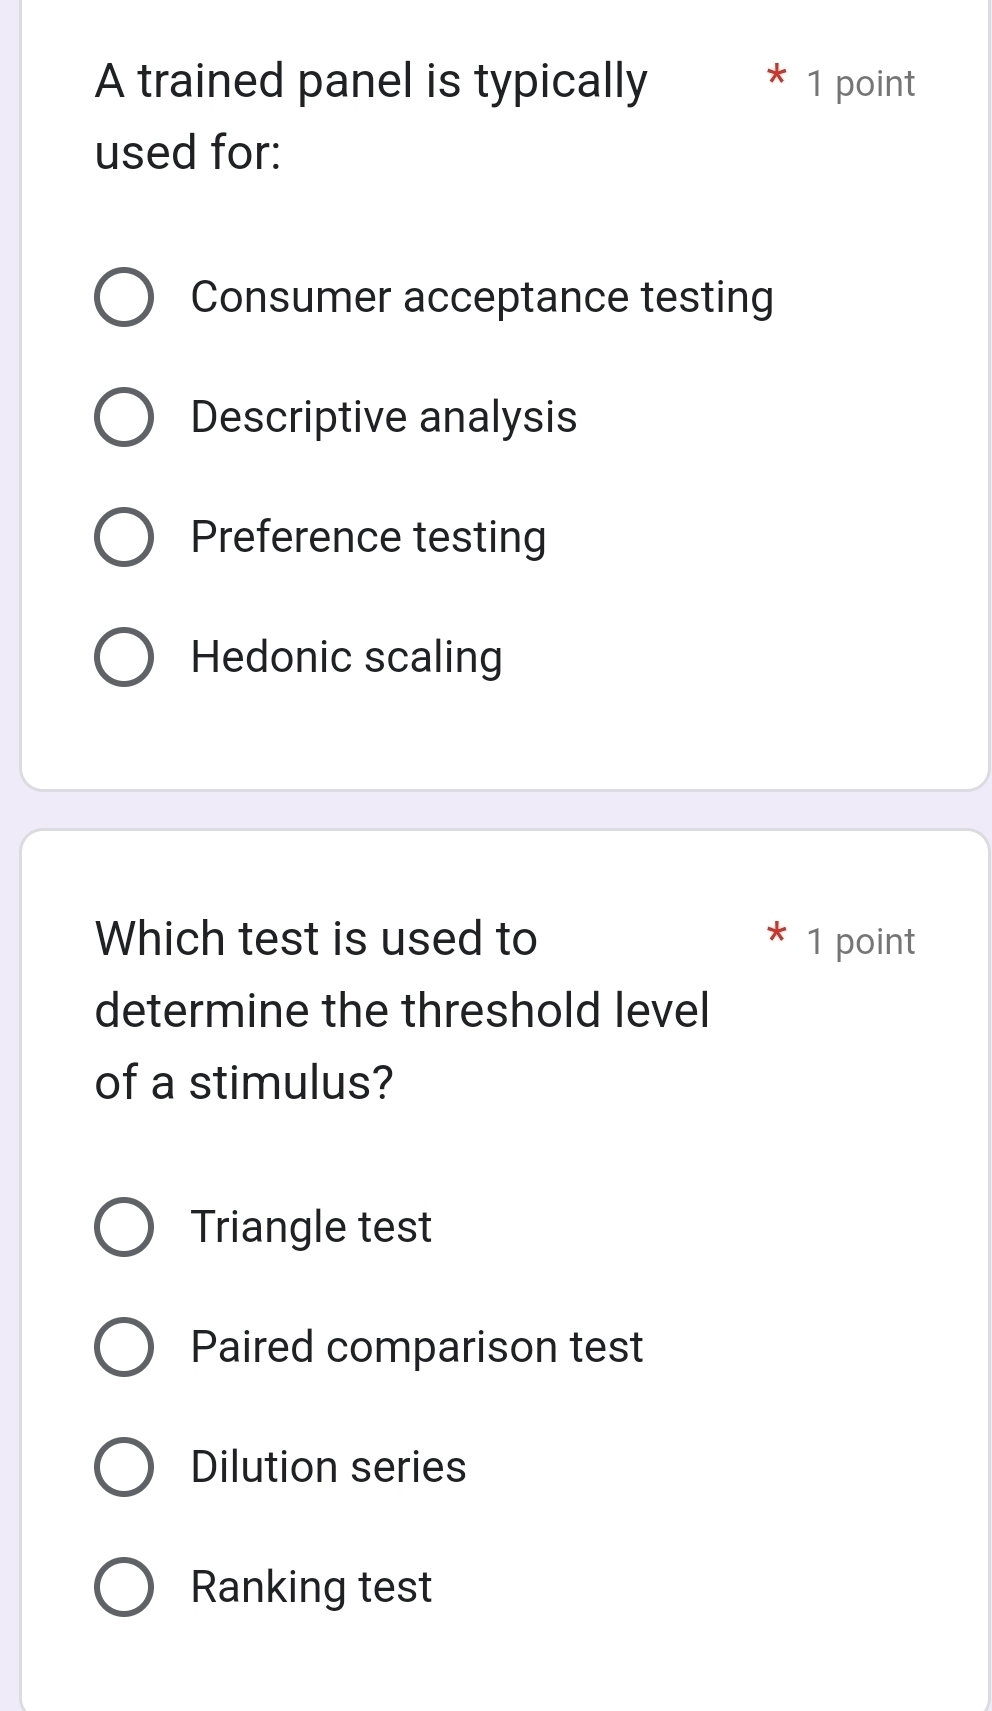This screenshot has width=992, height=1711.
Task: Pick the Dilution series radio button
Action: (124, 1467)
